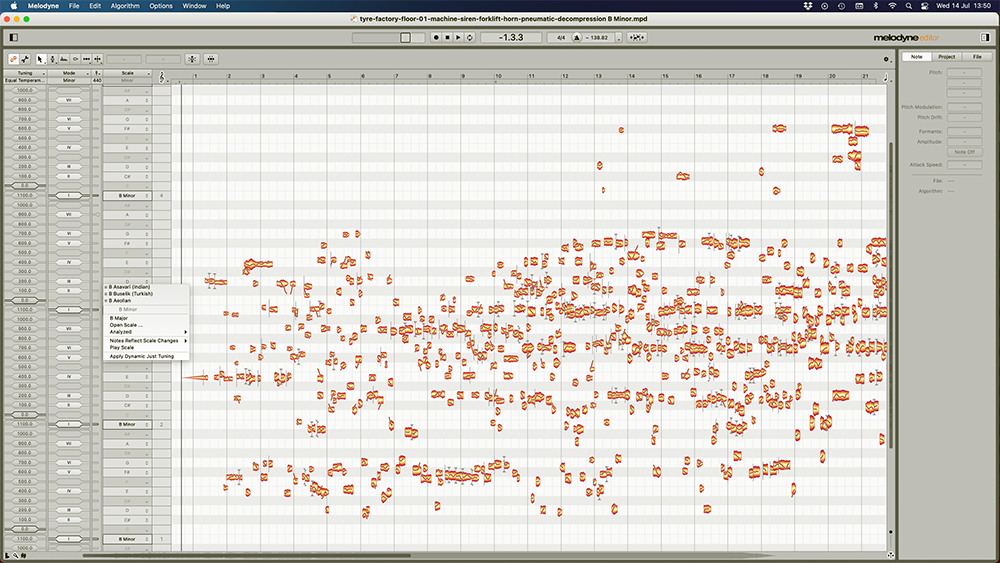Click the Pitch Drift value field
The height and width of the screenshot is (563, 1000).
coord(964,117)
